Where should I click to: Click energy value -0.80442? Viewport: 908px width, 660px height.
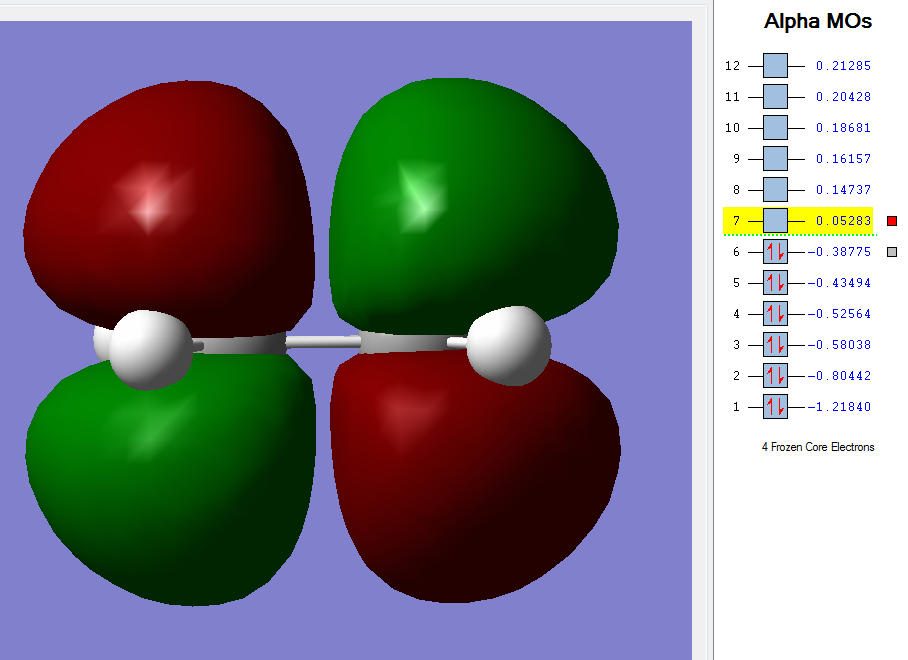[839, 376]
